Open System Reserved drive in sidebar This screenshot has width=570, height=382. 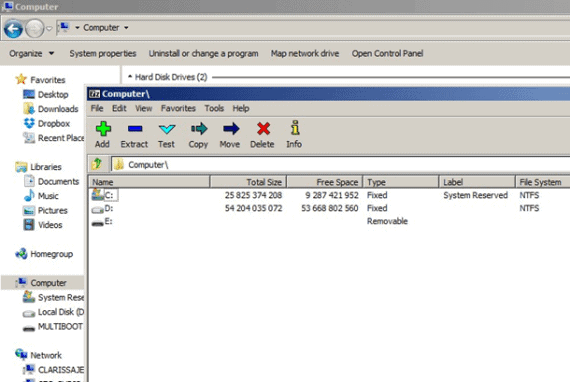53,297
